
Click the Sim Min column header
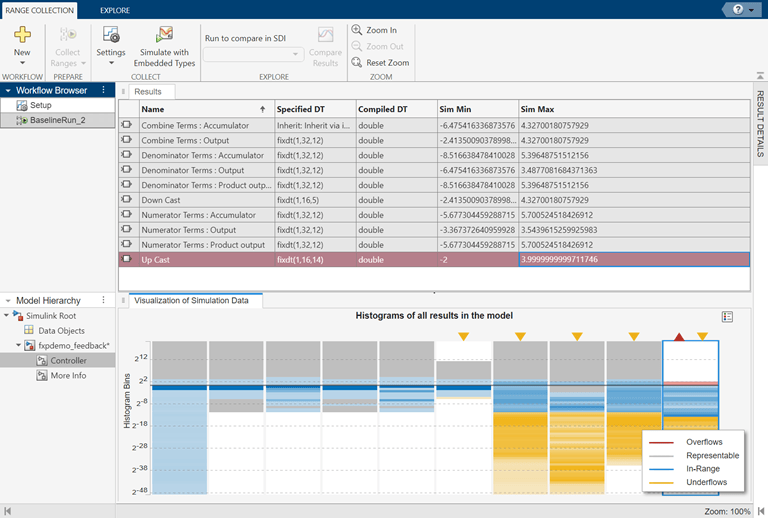coord(478,109)
